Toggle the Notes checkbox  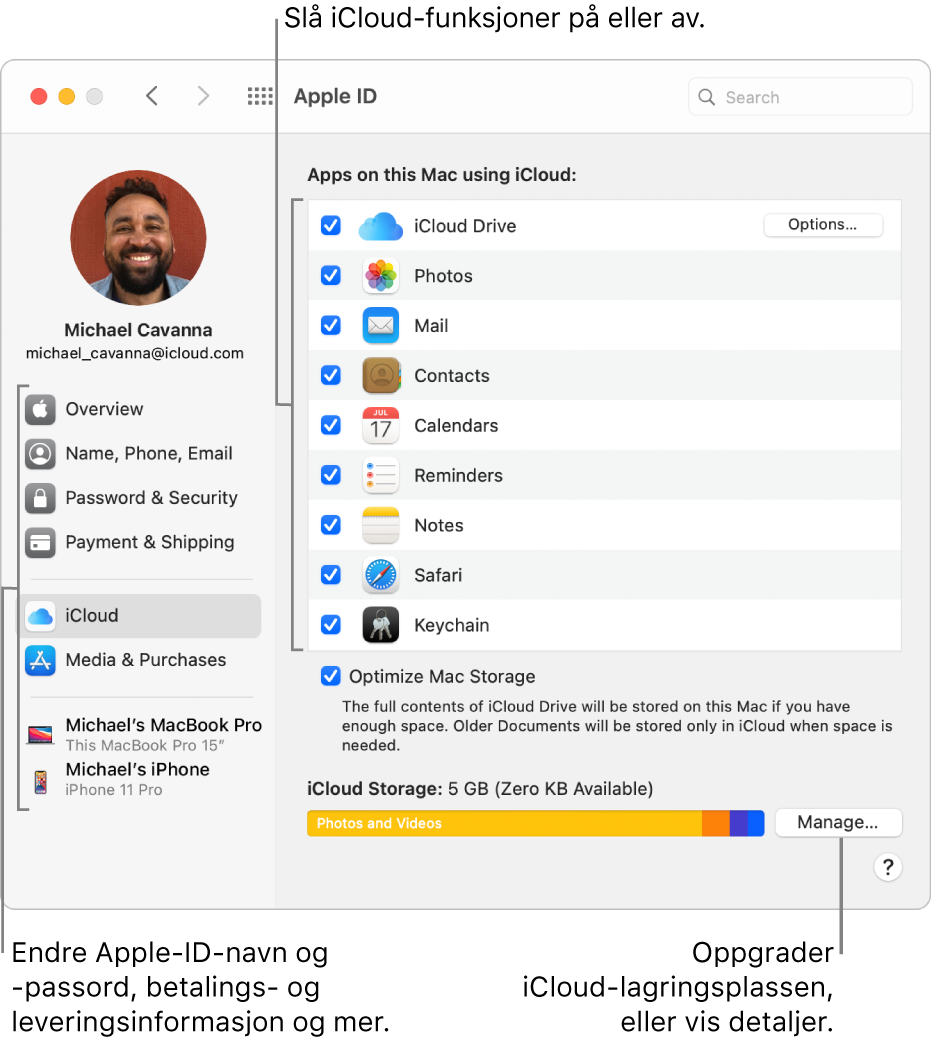(331, 525)
